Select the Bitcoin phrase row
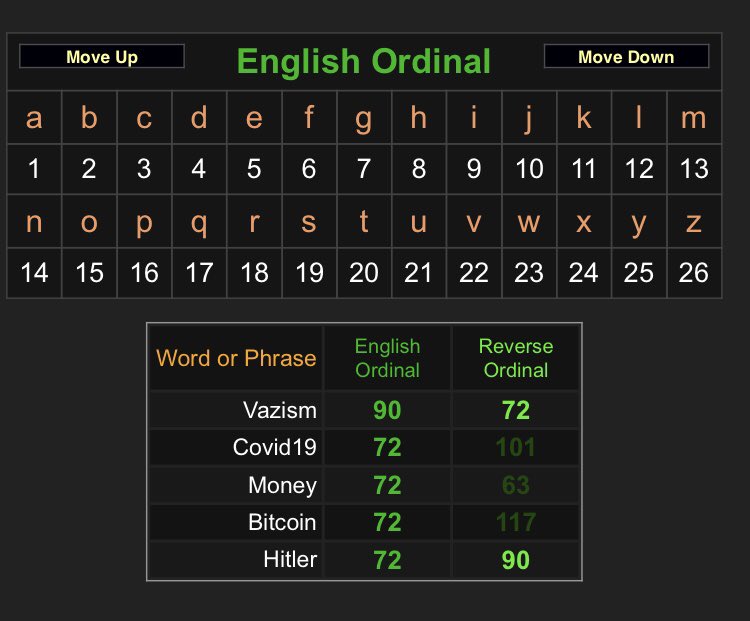Screen dimensions: 750x621 point(364,522)
